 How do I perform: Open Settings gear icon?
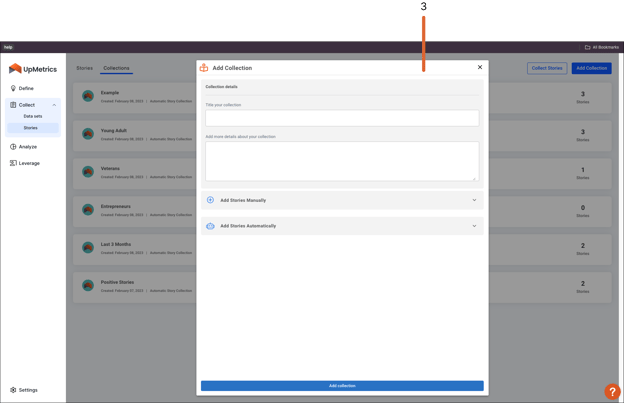tap(13, 390)
